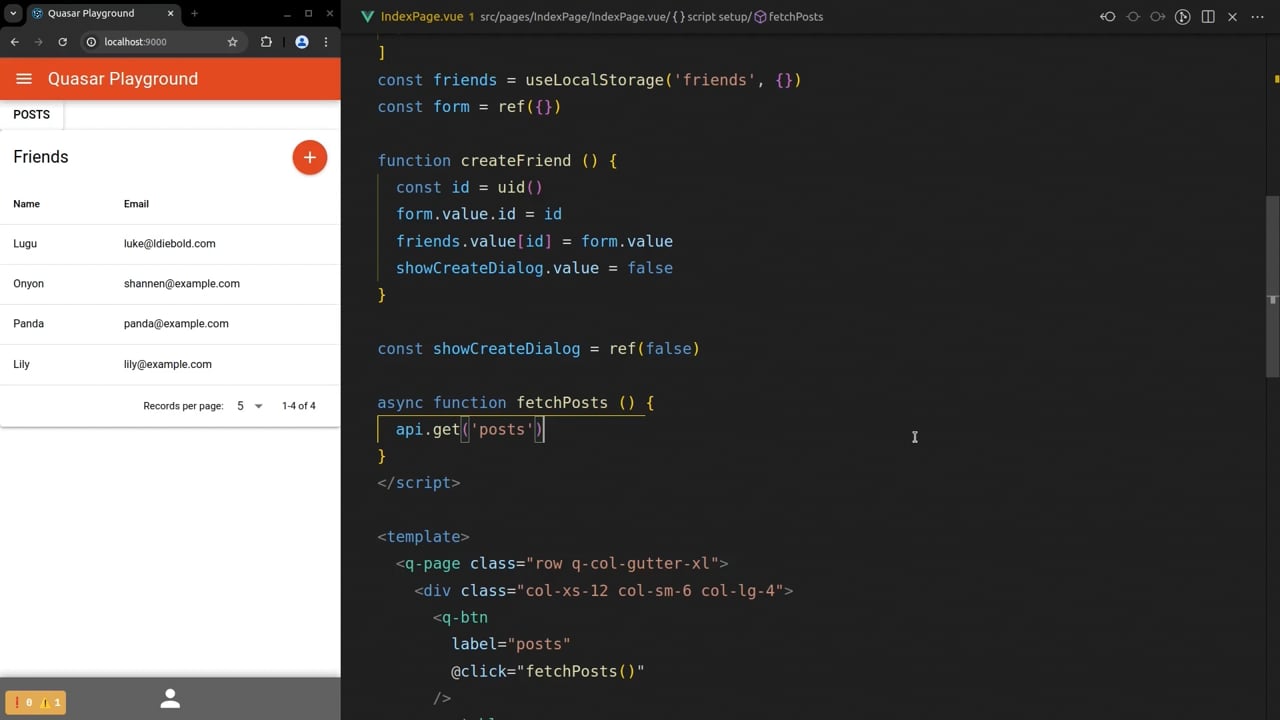Close the Quasar Playground browser tab
Image resolution: width=1280 pixels, height=720 pixels.
pyautogui.click(x=171, y=14)
